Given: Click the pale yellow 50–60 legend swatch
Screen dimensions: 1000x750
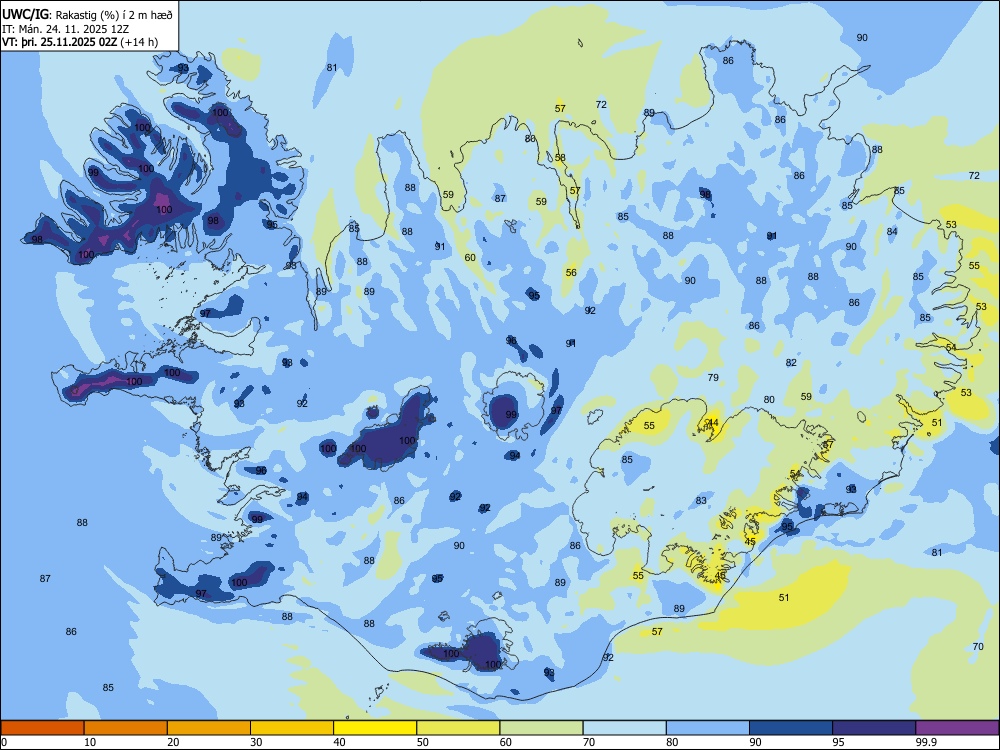Looking at the screenshot, I should click(x=458, y=728).
